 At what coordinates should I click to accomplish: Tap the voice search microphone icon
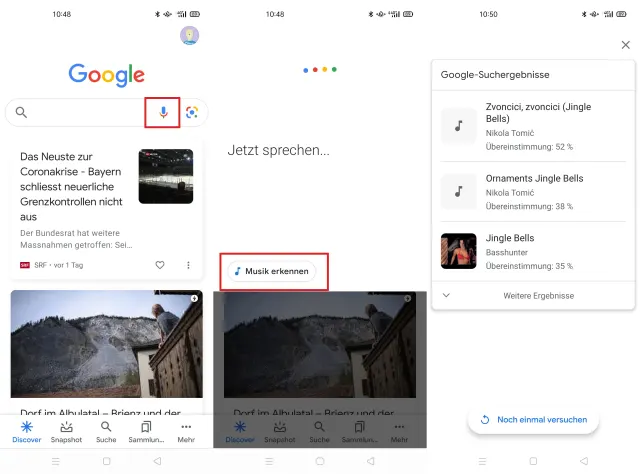click(x=163, y=112)
